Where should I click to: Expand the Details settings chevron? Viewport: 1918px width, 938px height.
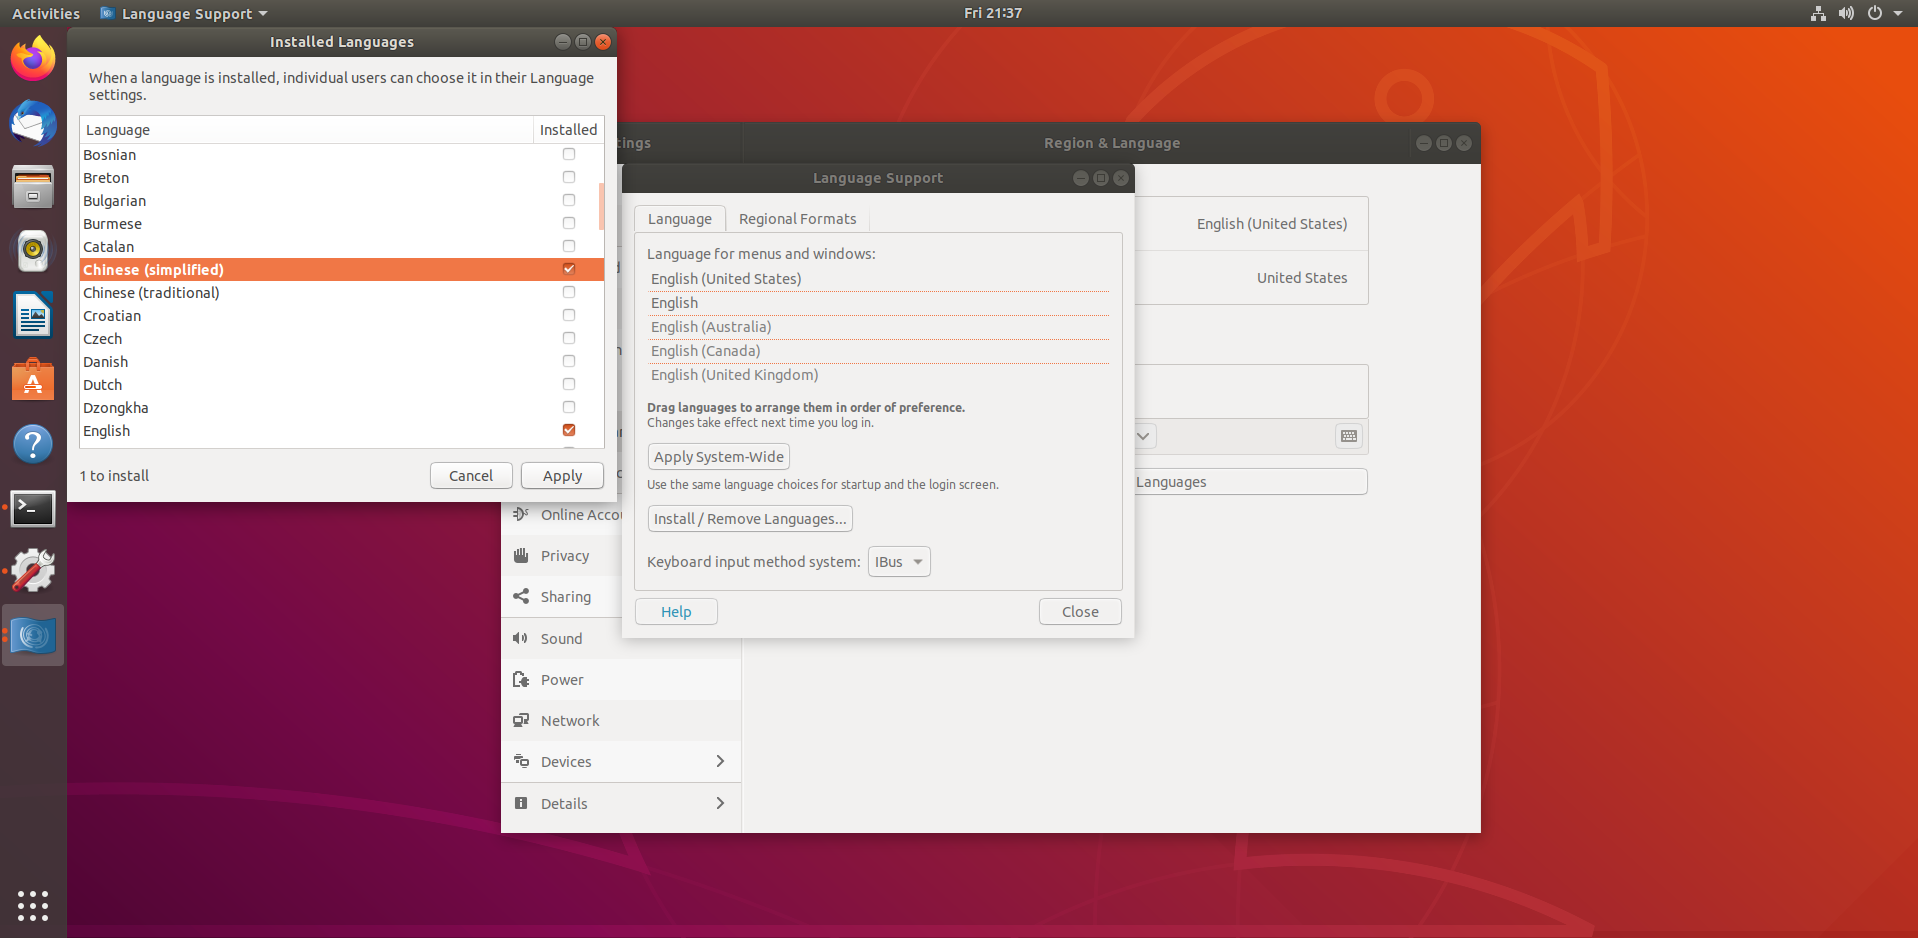coord(720,803)
